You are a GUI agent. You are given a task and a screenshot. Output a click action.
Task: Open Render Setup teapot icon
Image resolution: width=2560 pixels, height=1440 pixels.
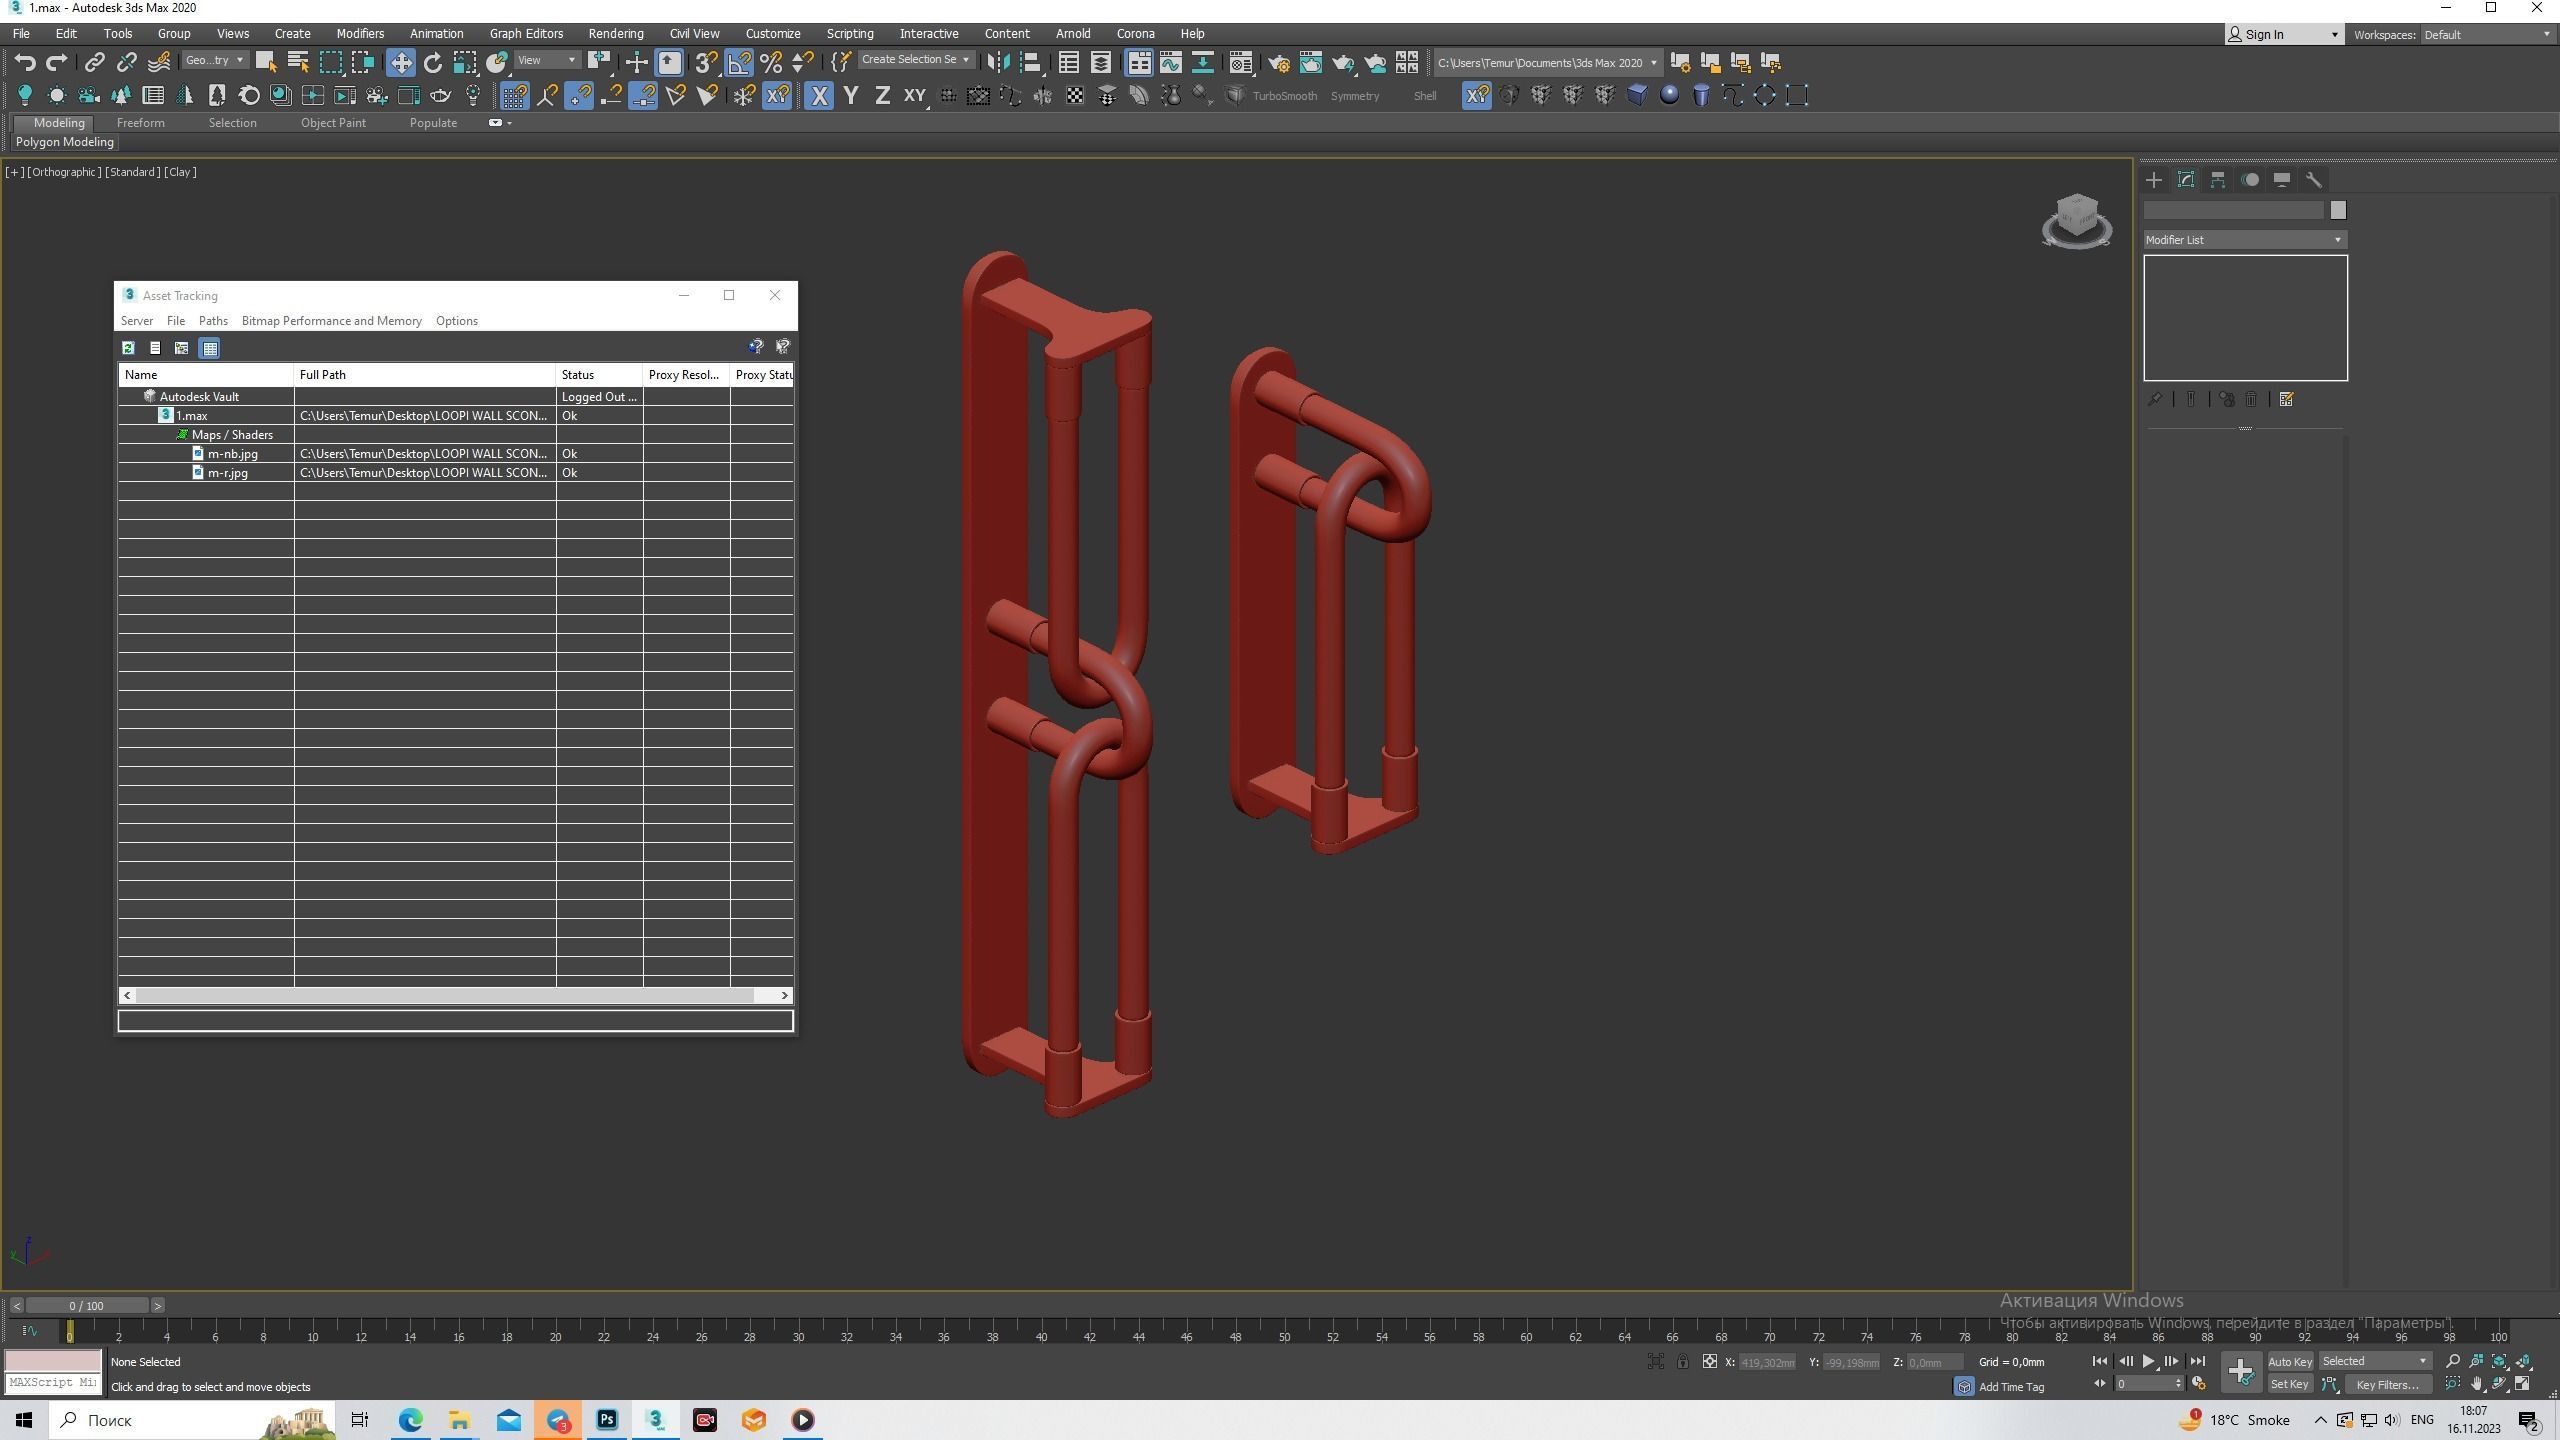1278,63
